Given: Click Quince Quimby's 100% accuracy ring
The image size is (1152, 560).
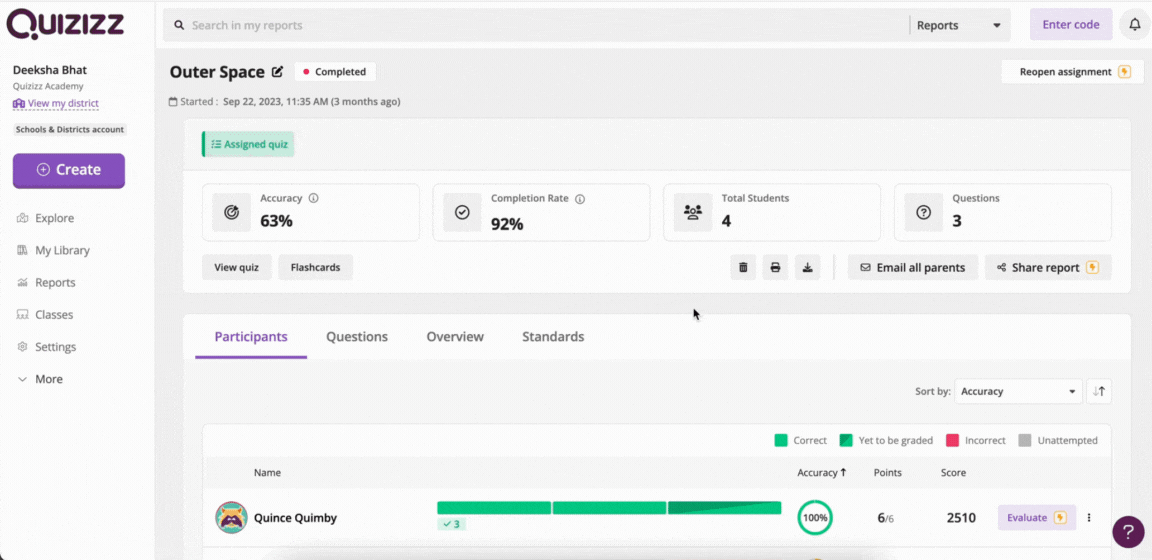Looking at the screenshot, I should pos(815,517).
